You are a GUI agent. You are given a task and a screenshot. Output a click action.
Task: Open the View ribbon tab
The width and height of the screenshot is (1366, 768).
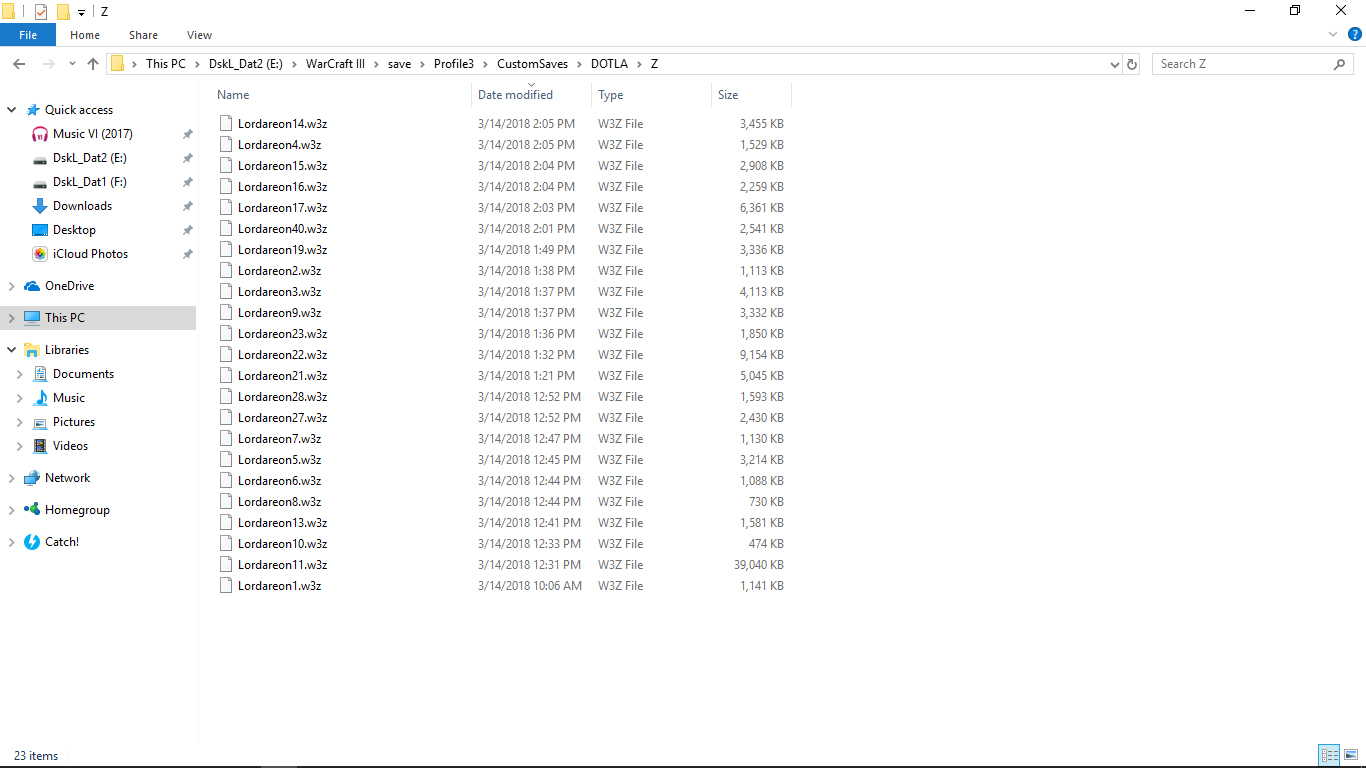[199, 35]
